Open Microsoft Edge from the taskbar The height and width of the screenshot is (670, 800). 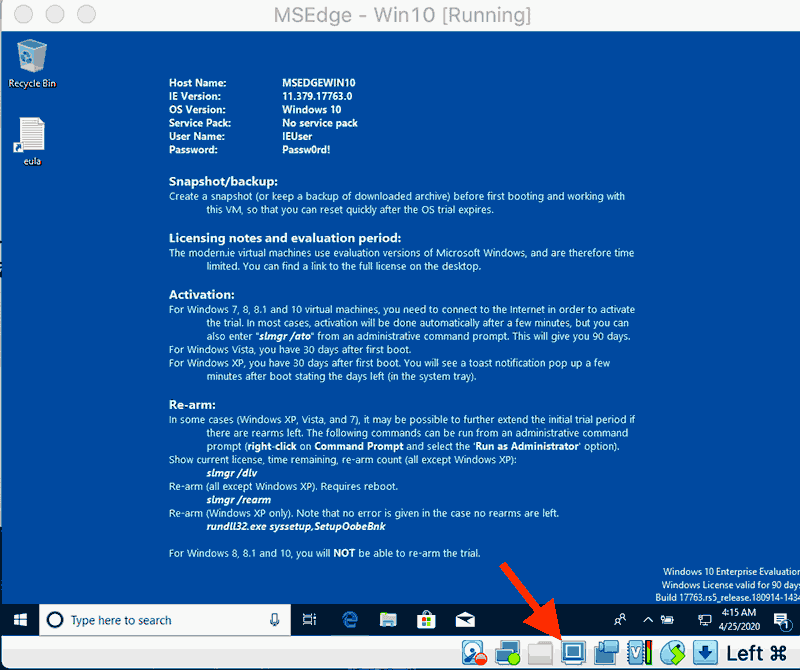[350, 620]
